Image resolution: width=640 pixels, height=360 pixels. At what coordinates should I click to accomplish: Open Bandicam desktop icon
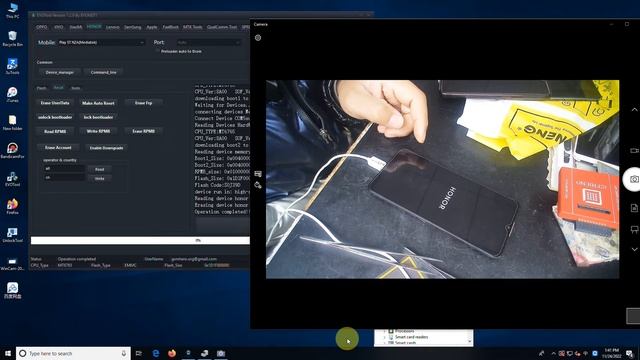[x=12, y=150]
